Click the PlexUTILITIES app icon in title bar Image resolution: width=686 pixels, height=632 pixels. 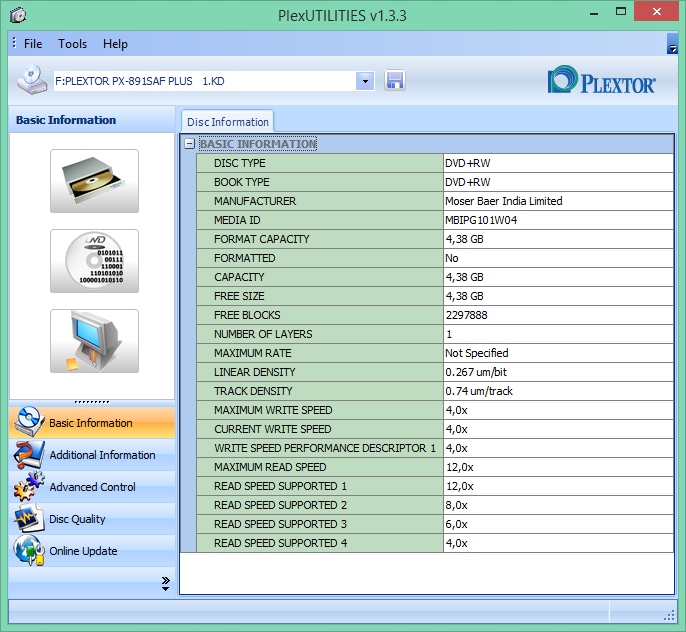tap(18, 15)
